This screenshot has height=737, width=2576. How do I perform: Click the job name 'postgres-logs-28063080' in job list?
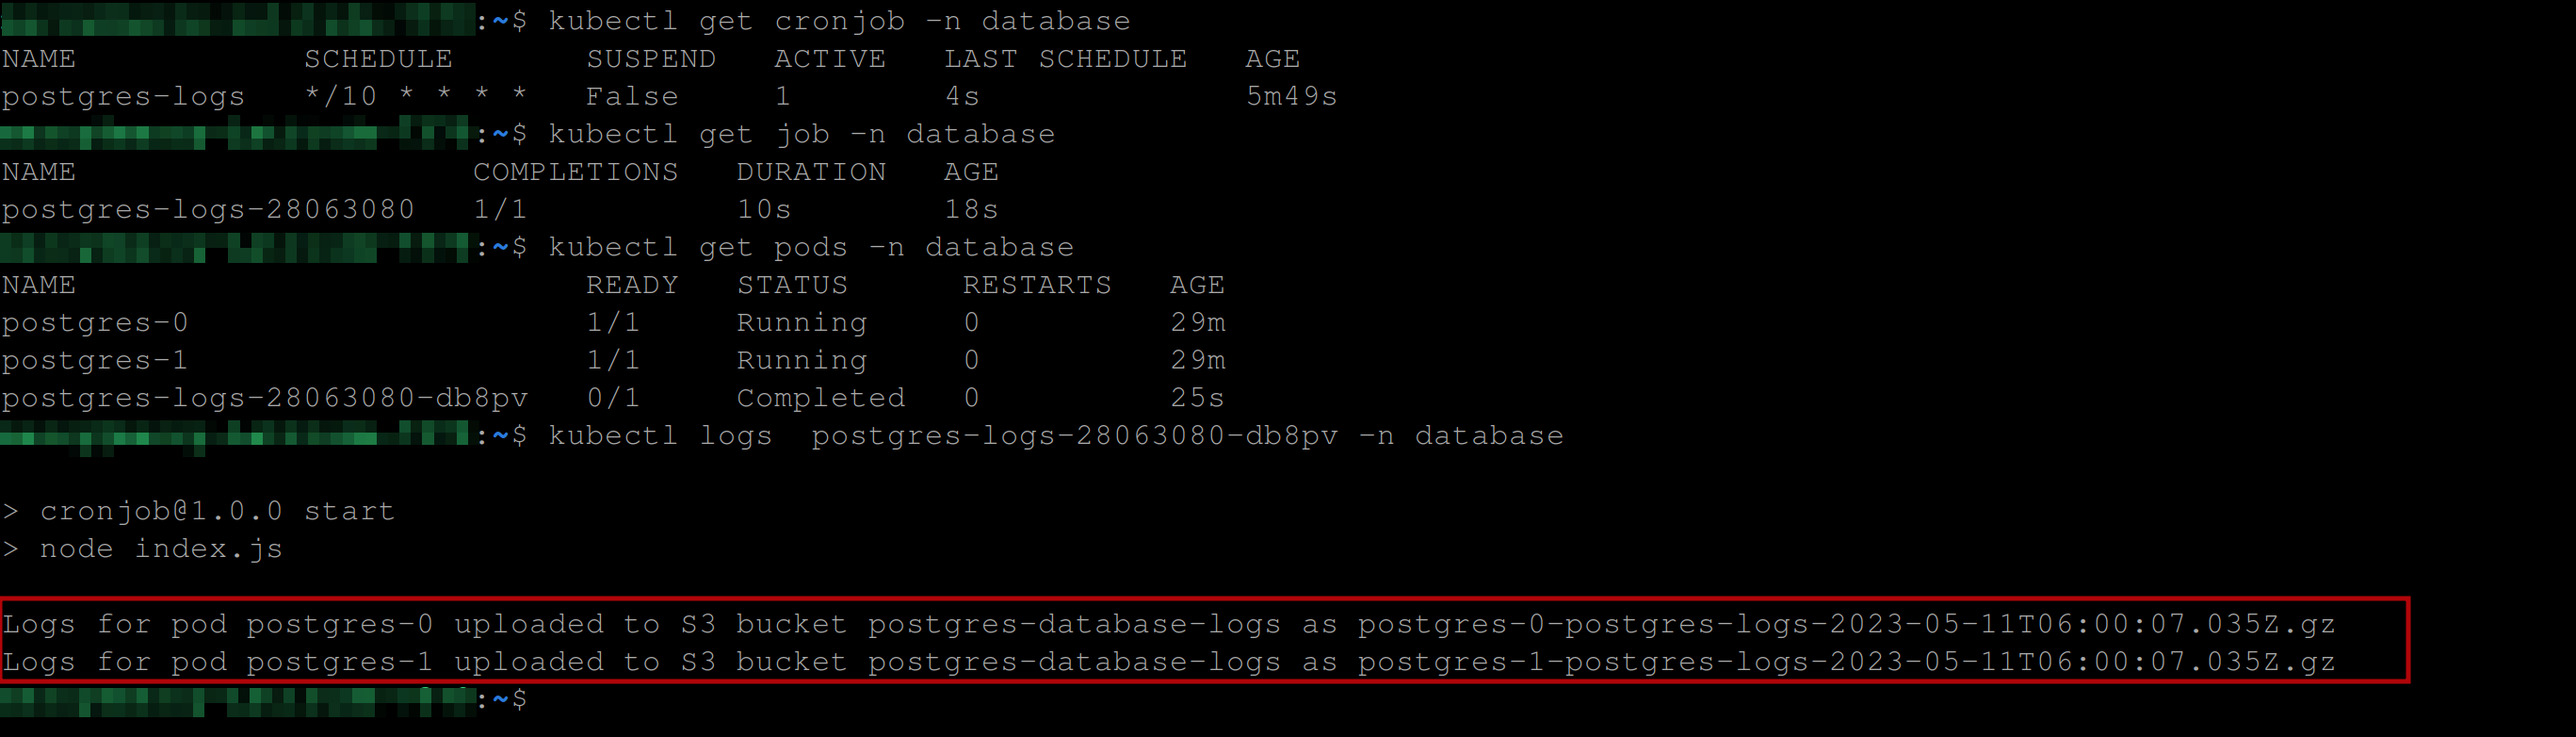click(208, 210)
